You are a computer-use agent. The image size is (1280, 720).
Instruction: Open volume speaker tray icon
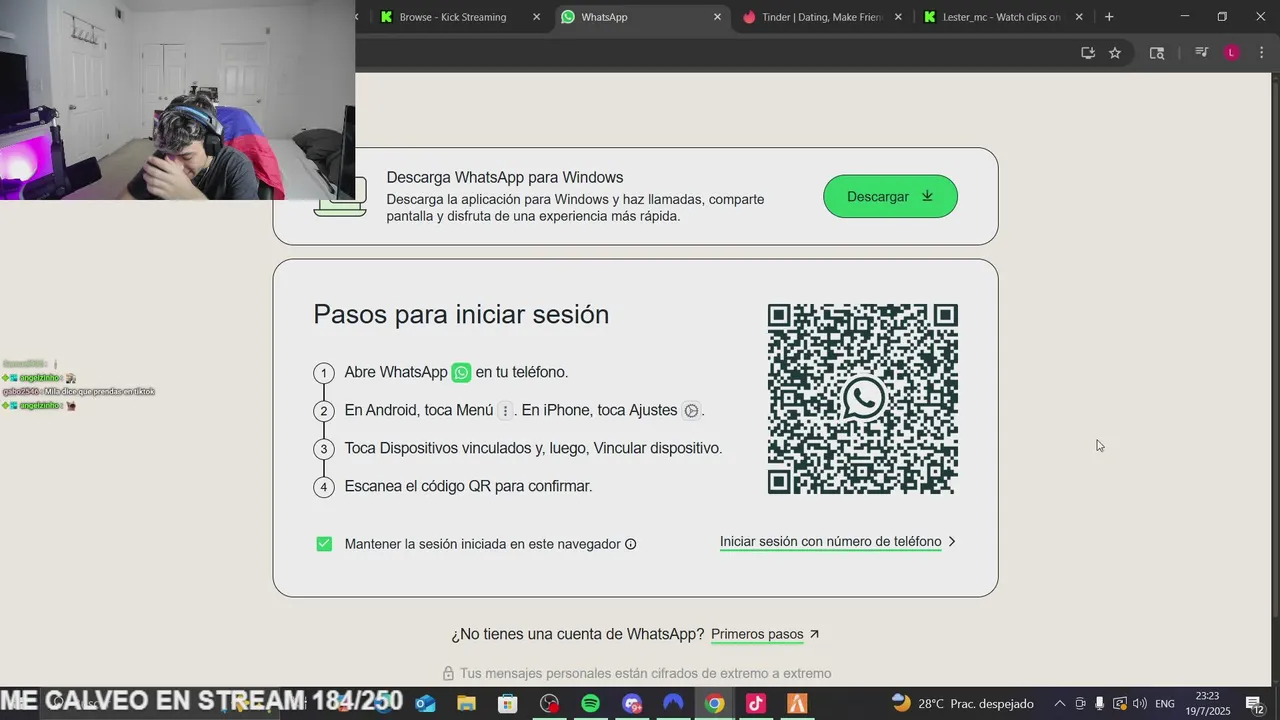1140,704
